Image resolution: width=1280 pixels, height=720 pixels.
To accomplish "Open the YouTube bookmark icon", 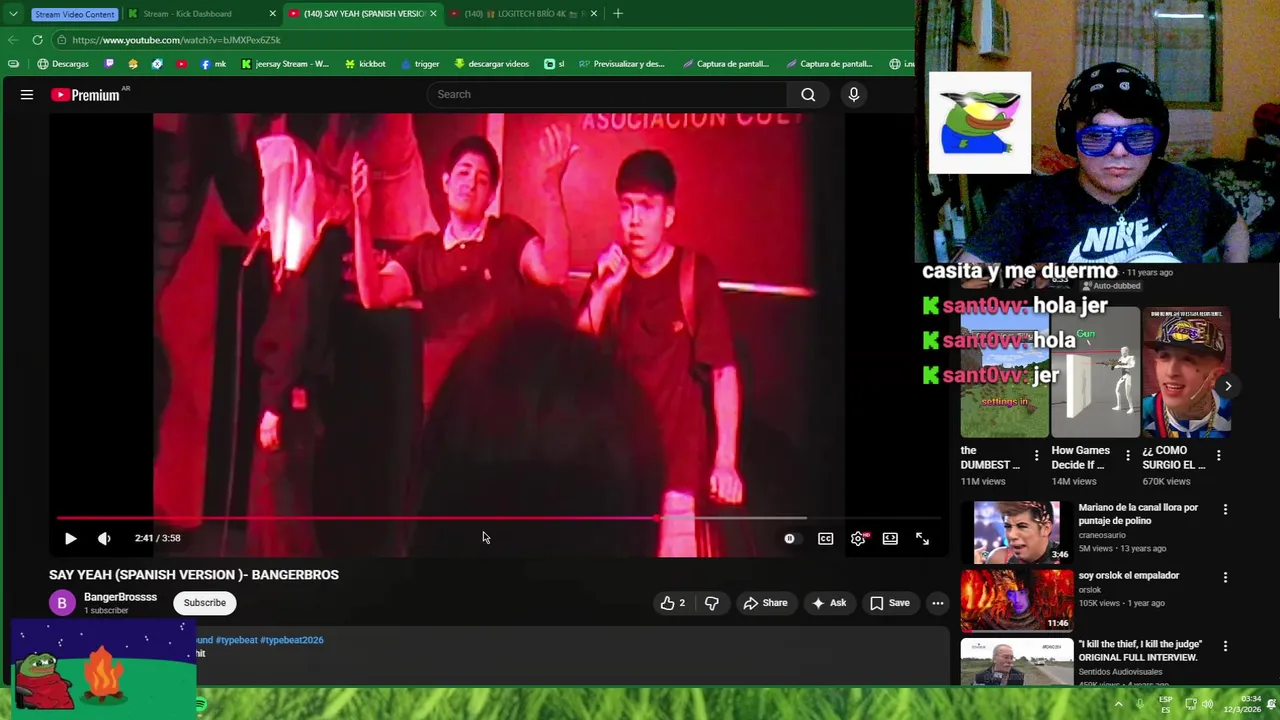I will (181, 64).
